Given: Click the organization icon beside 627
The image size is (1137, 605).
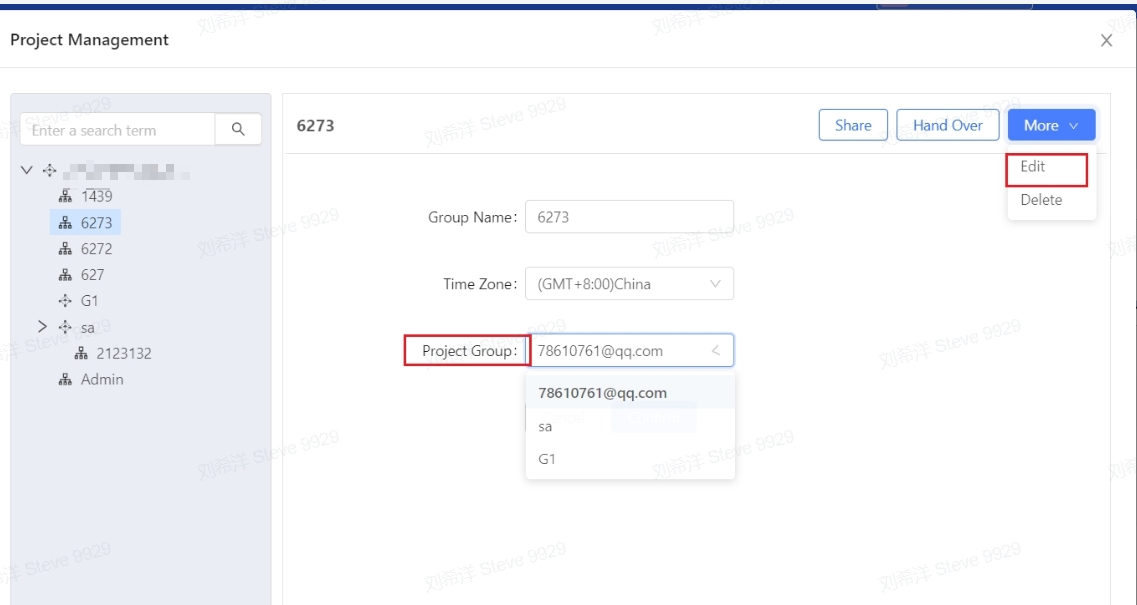Looking at the screenshot, I should pos(66,275).
